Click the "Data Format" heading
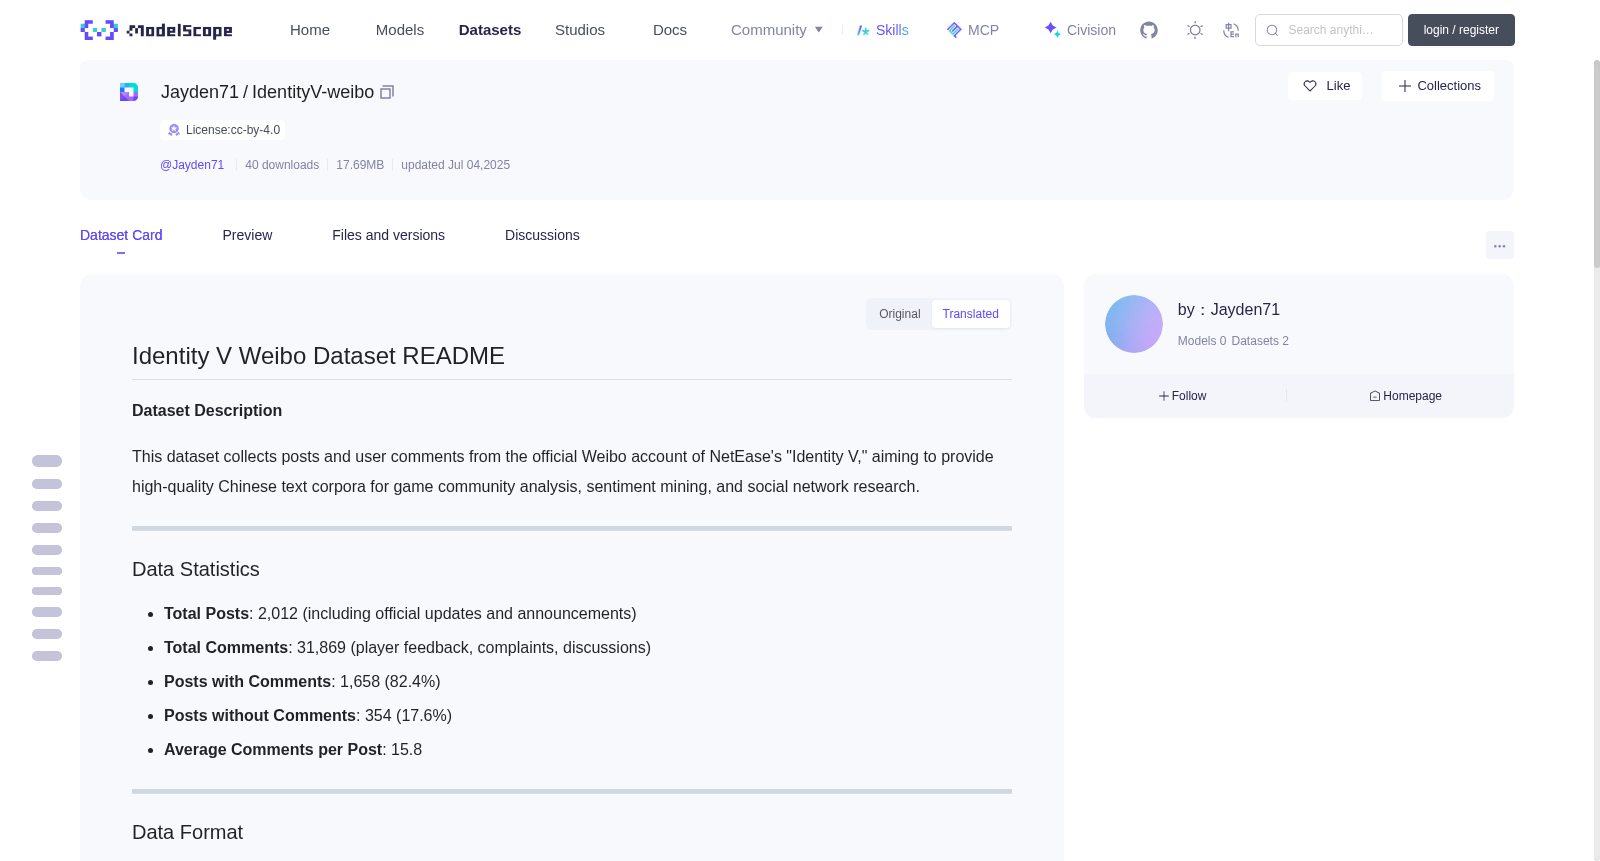Screen dimensions: 1600x861 tap(188, 832)
